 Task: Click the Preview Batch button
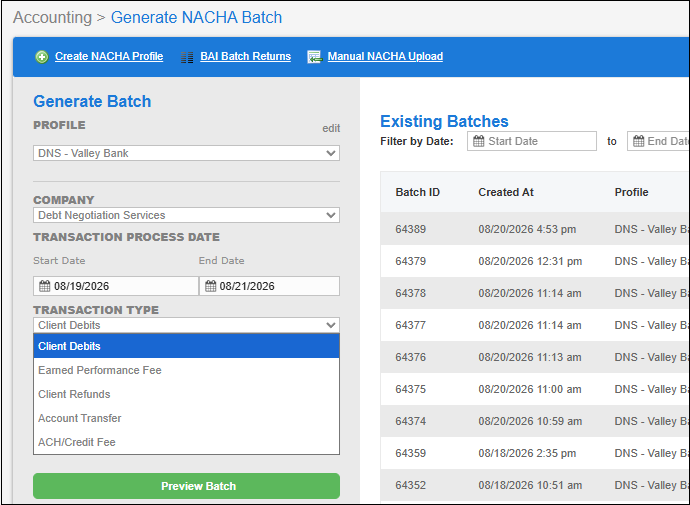(186, 486)
